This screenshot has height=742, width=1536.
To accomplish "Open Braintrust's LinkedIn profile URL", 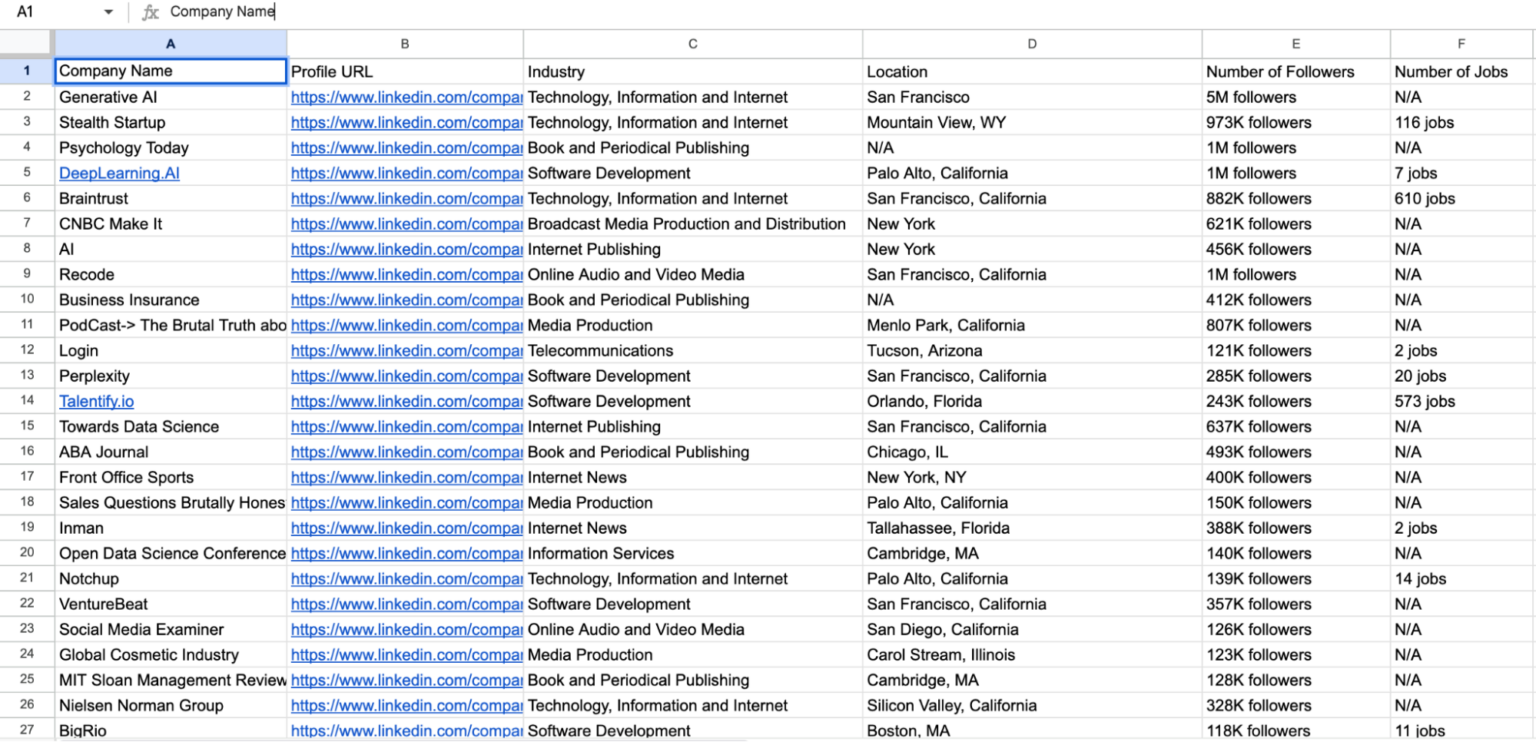I will tap(406, 198).
